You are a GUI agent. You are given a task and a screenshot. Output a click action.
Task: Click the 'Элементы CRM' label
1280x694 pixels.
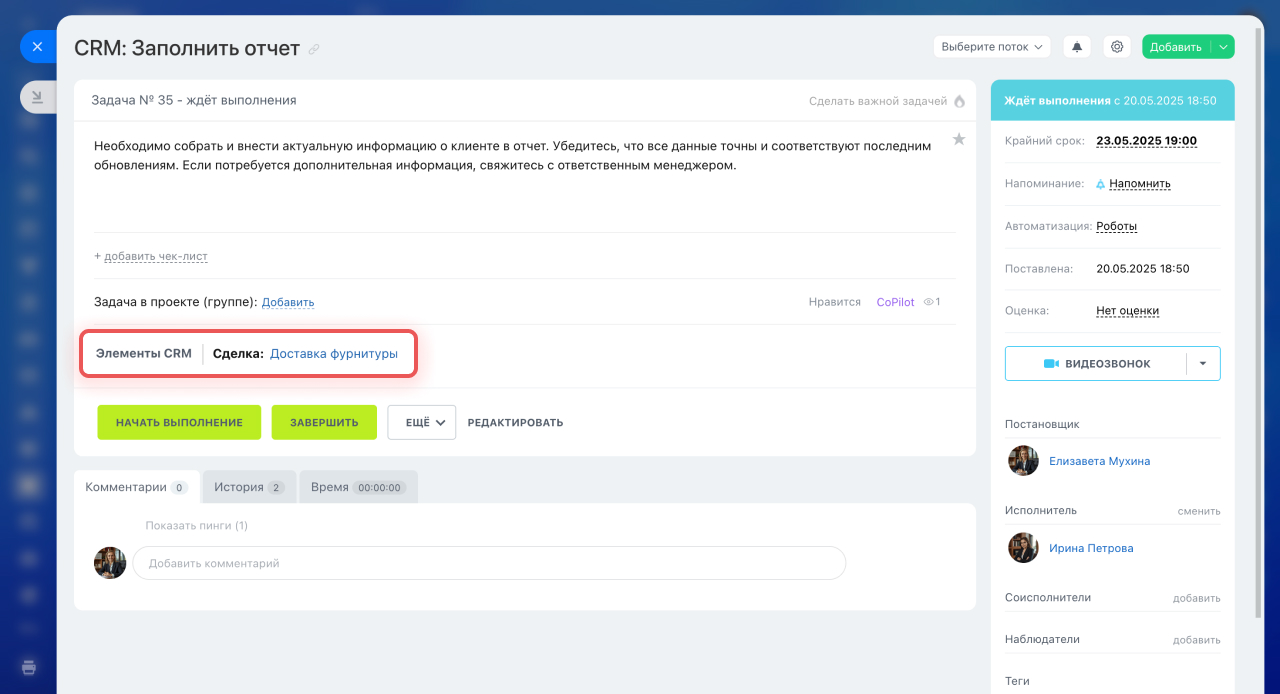tap(144, 353)
